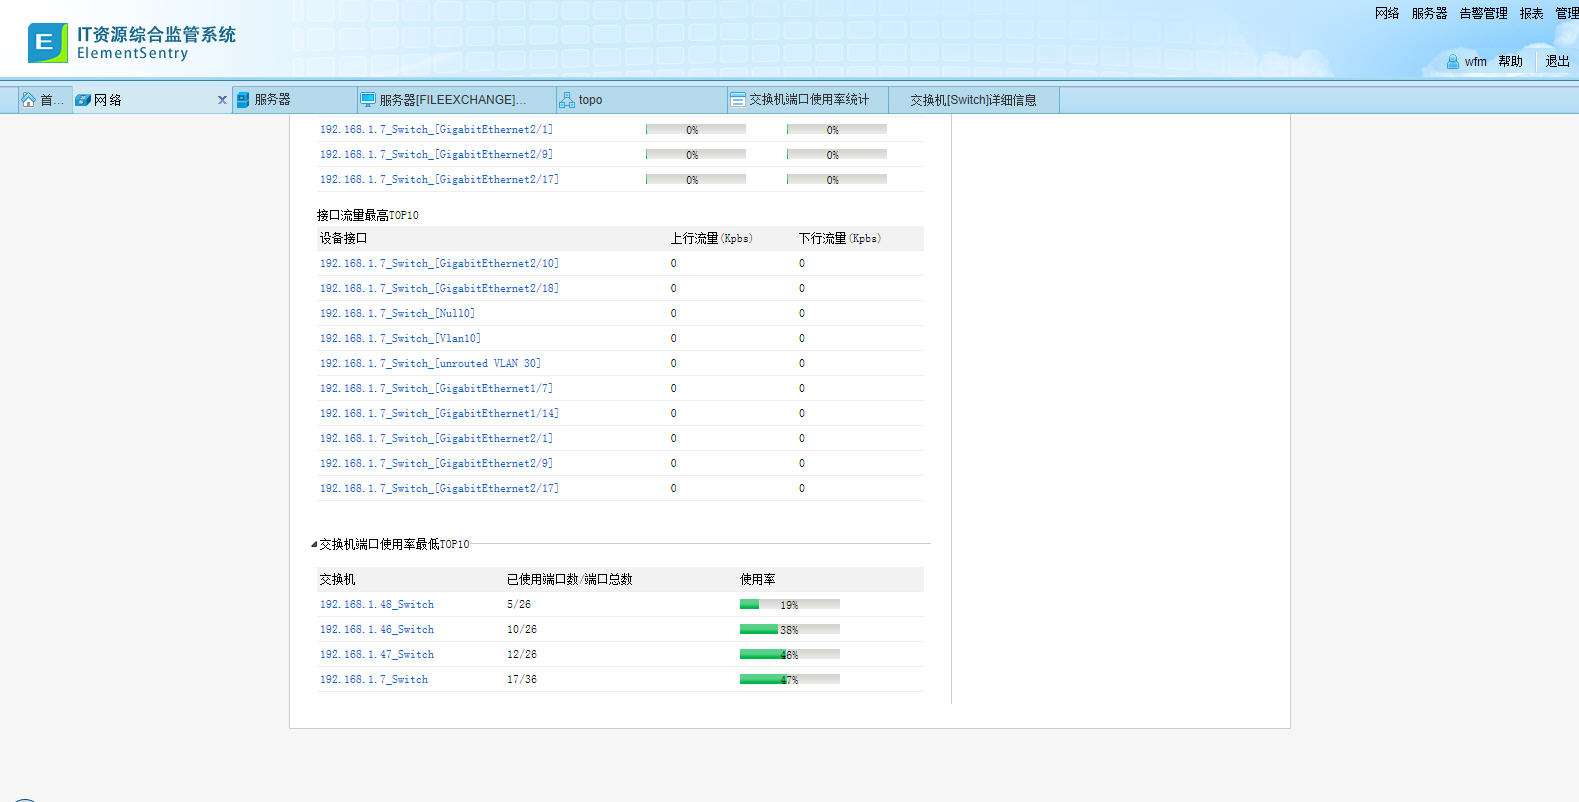Click the 10/26 port count cell

click(522, 629)
